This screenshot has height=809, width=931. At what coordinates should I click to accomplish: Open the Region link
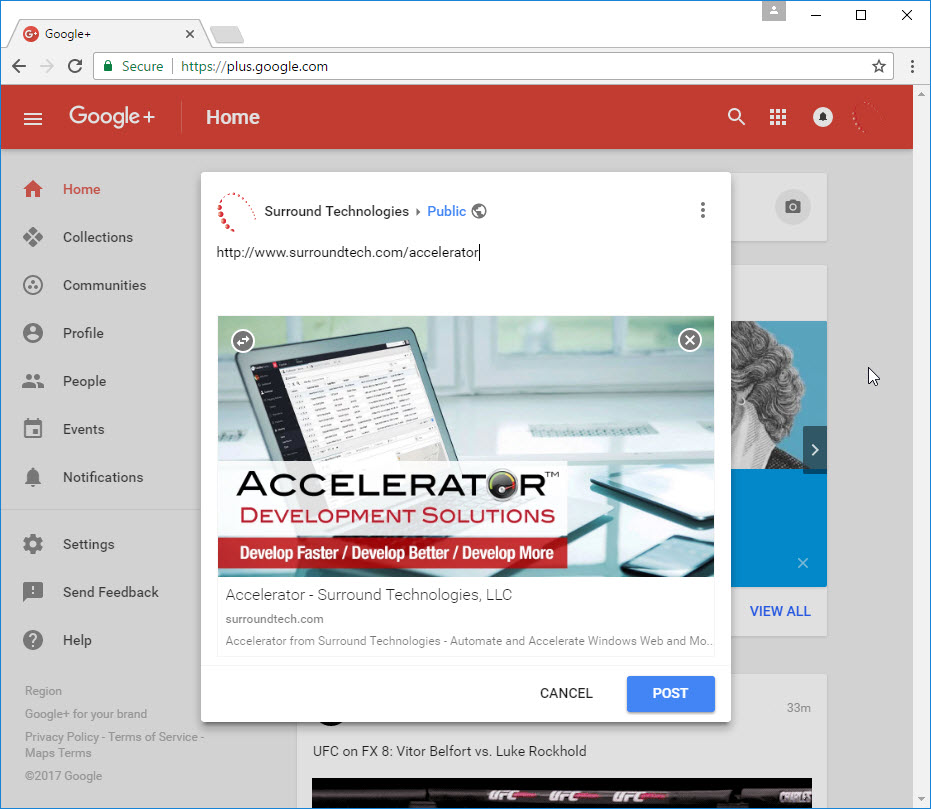43,691
